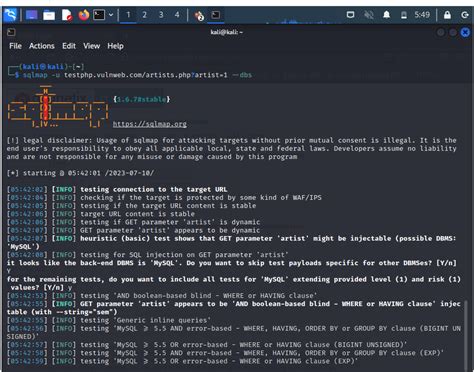Open the file manager from panel
474x372 pixels.
click(49, 15)
